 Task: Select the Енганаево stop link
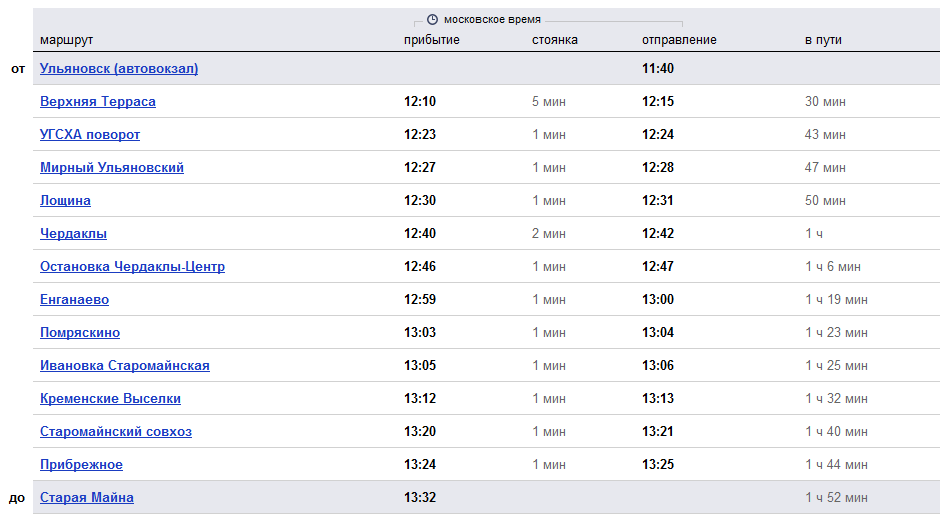(74, 300)
